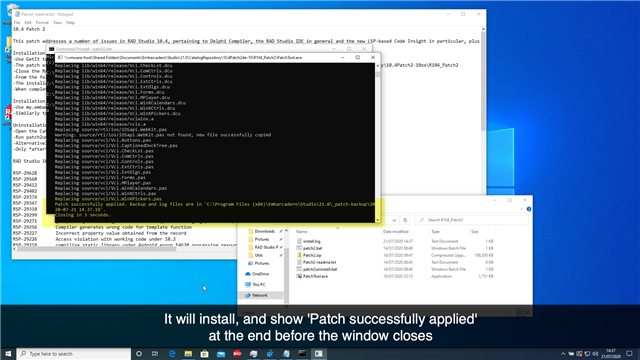Open the red RAD Studio taskbar icon

click(x=237, y=353)
